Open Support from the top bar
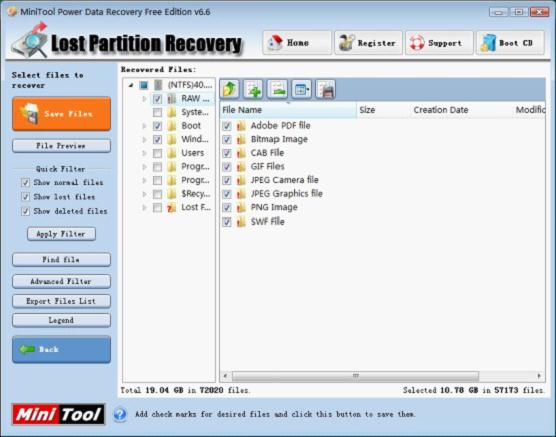Image resolution: width=556 pixels, height=437 pixels. click(439, 43)
